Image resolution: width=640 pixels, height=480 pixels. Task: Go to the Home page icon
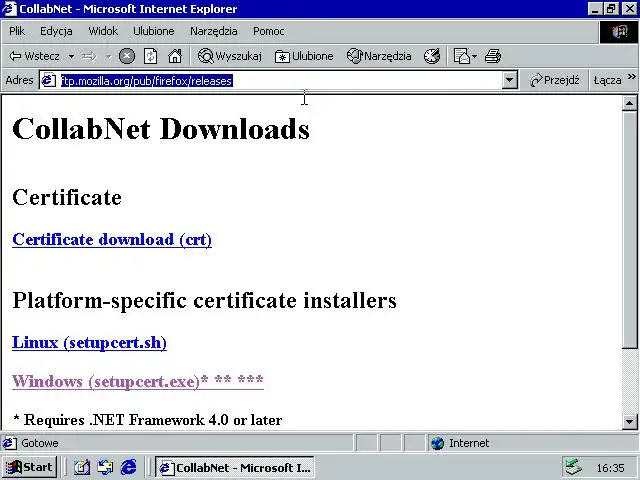click(175, 56)
